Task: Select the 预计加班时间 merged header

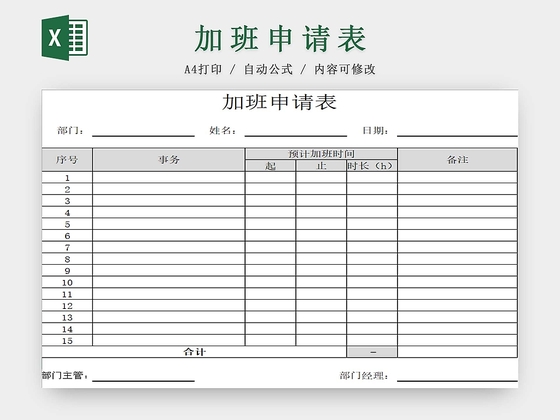Action: (321, 154)
